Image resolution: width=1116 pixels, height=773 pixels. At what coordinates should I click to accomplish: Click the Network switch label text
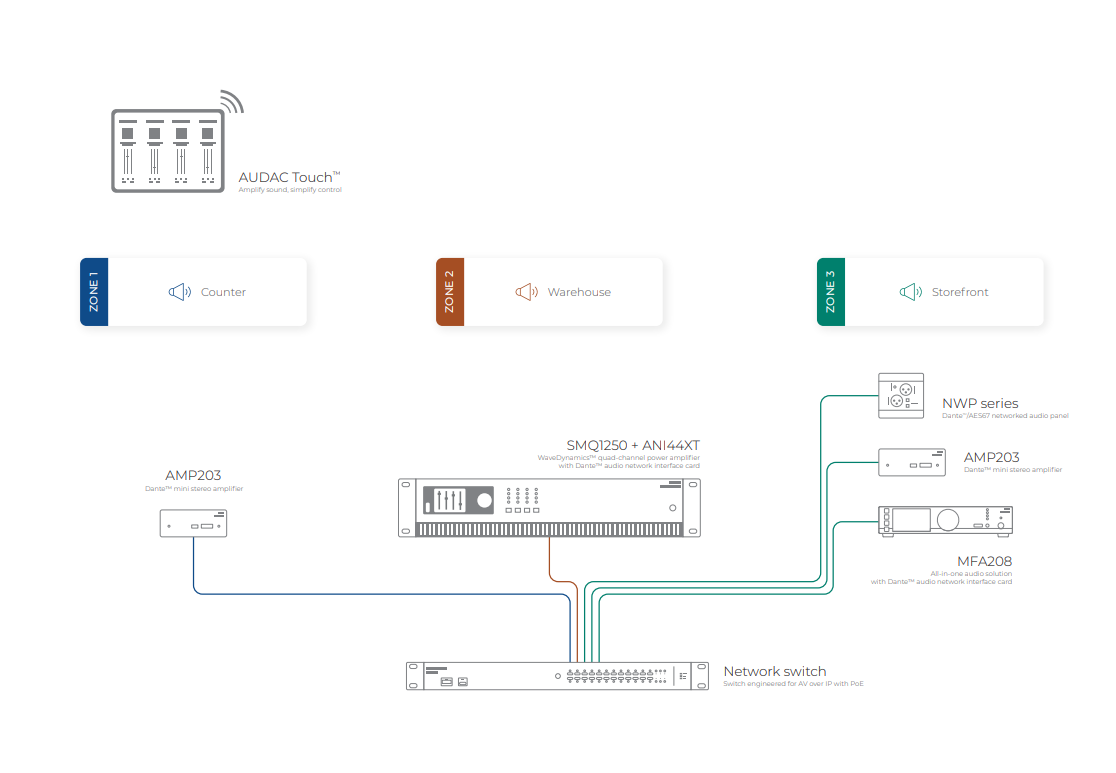[775, 671]
